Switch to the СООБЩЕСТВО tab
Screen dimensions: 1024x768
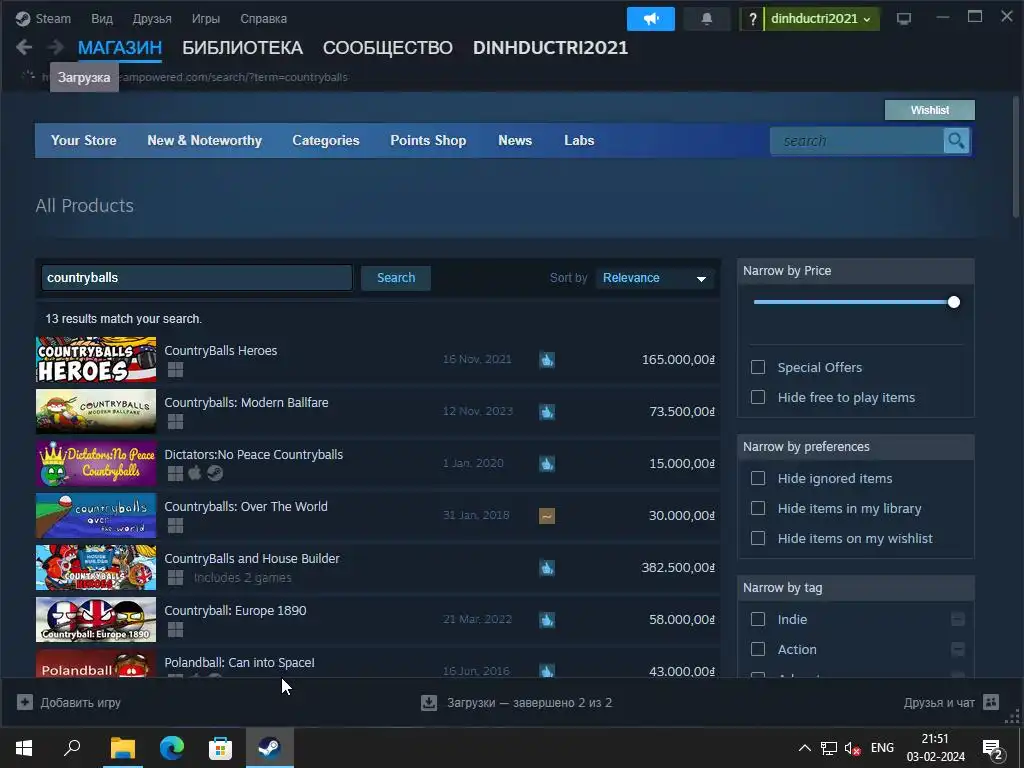click(387, 48)
